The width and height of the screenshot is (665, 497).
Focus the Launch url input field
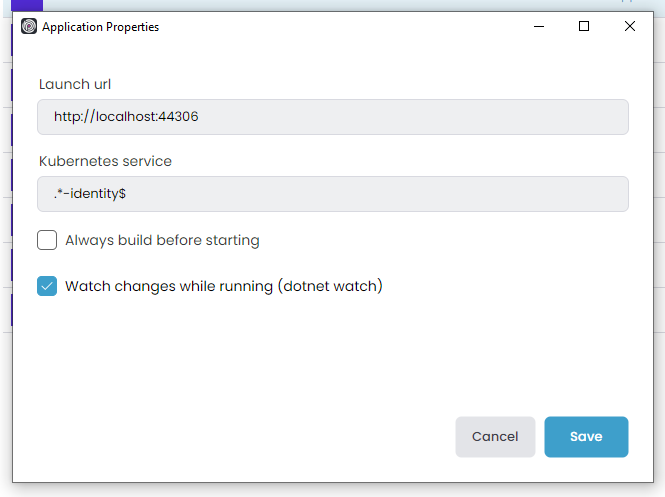tap(400, 116)
